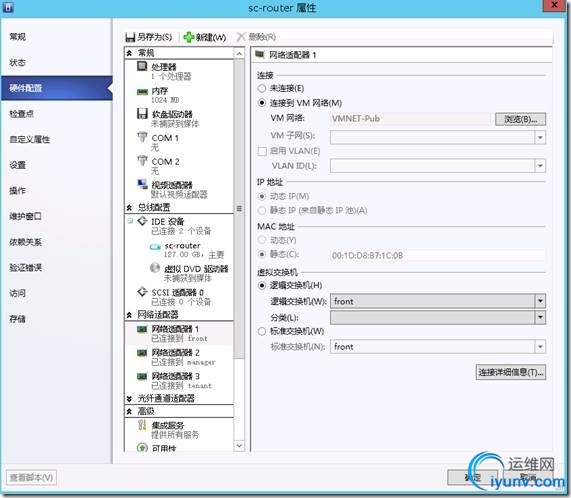Screen dimensions: 571x498
Task: Select the sc-router virtual disk icon
Action: pyautogui.click(x=155, y=247)
